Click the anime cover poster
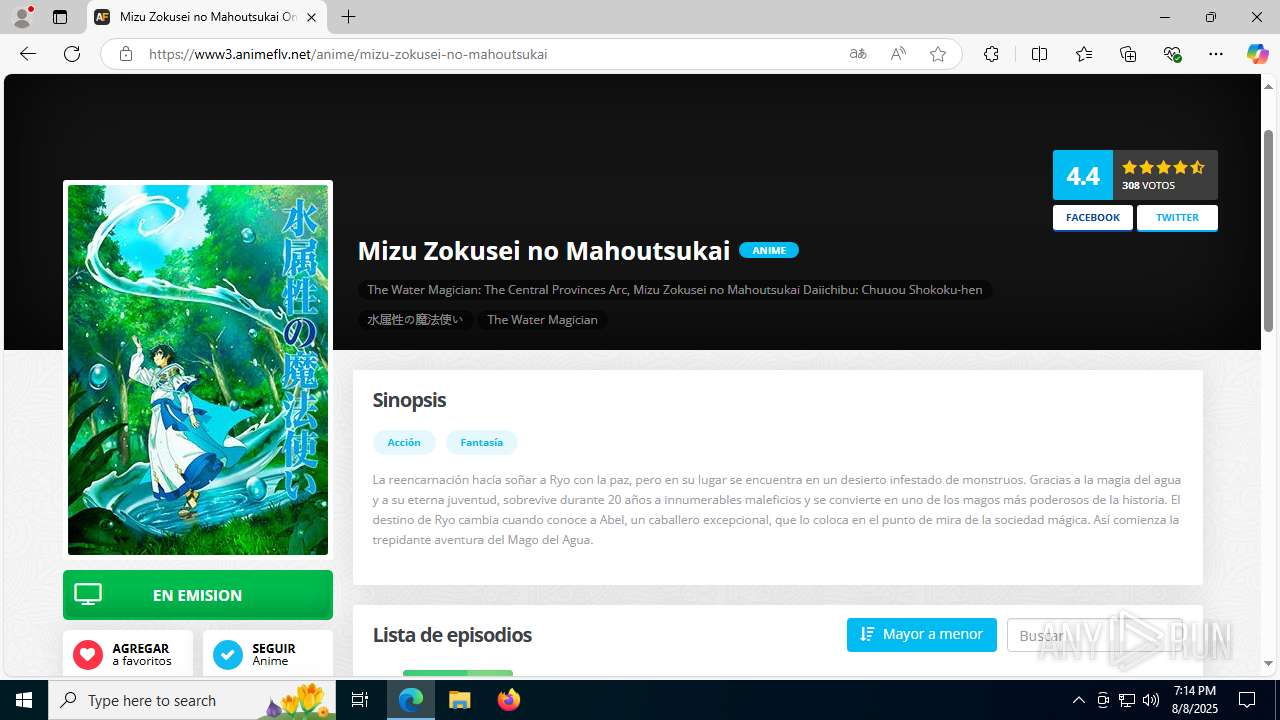1280x720 pixels. tap(198, 369)
